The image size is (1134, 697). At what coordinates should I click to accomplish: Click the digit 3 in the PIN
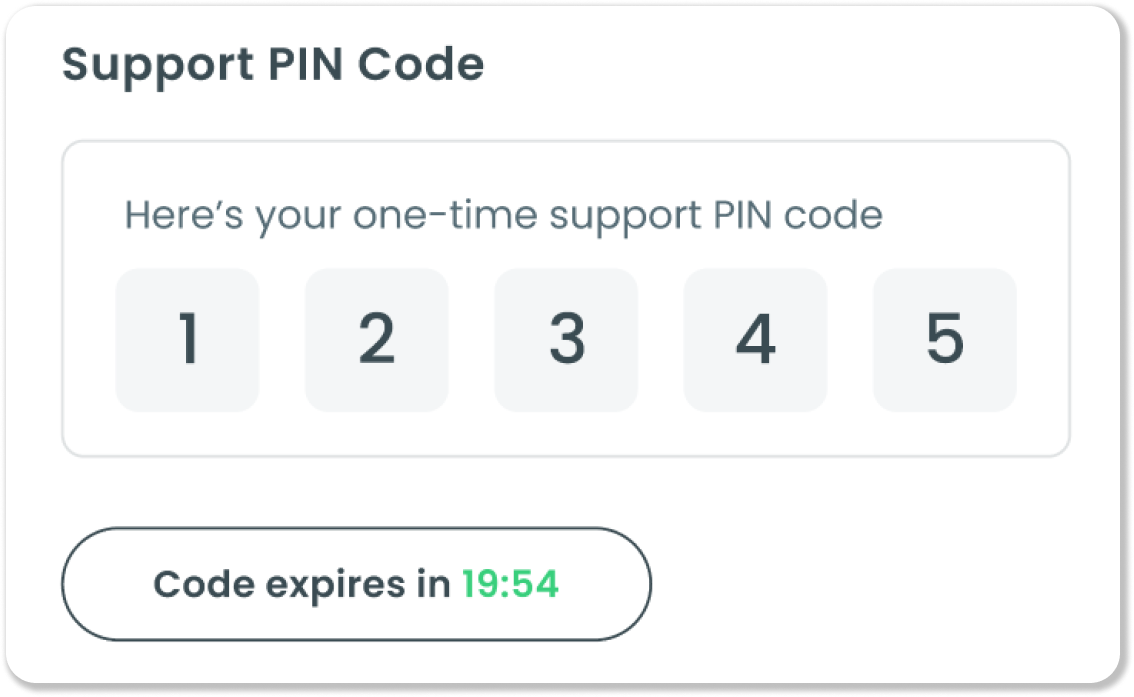[x=566, y=340]
